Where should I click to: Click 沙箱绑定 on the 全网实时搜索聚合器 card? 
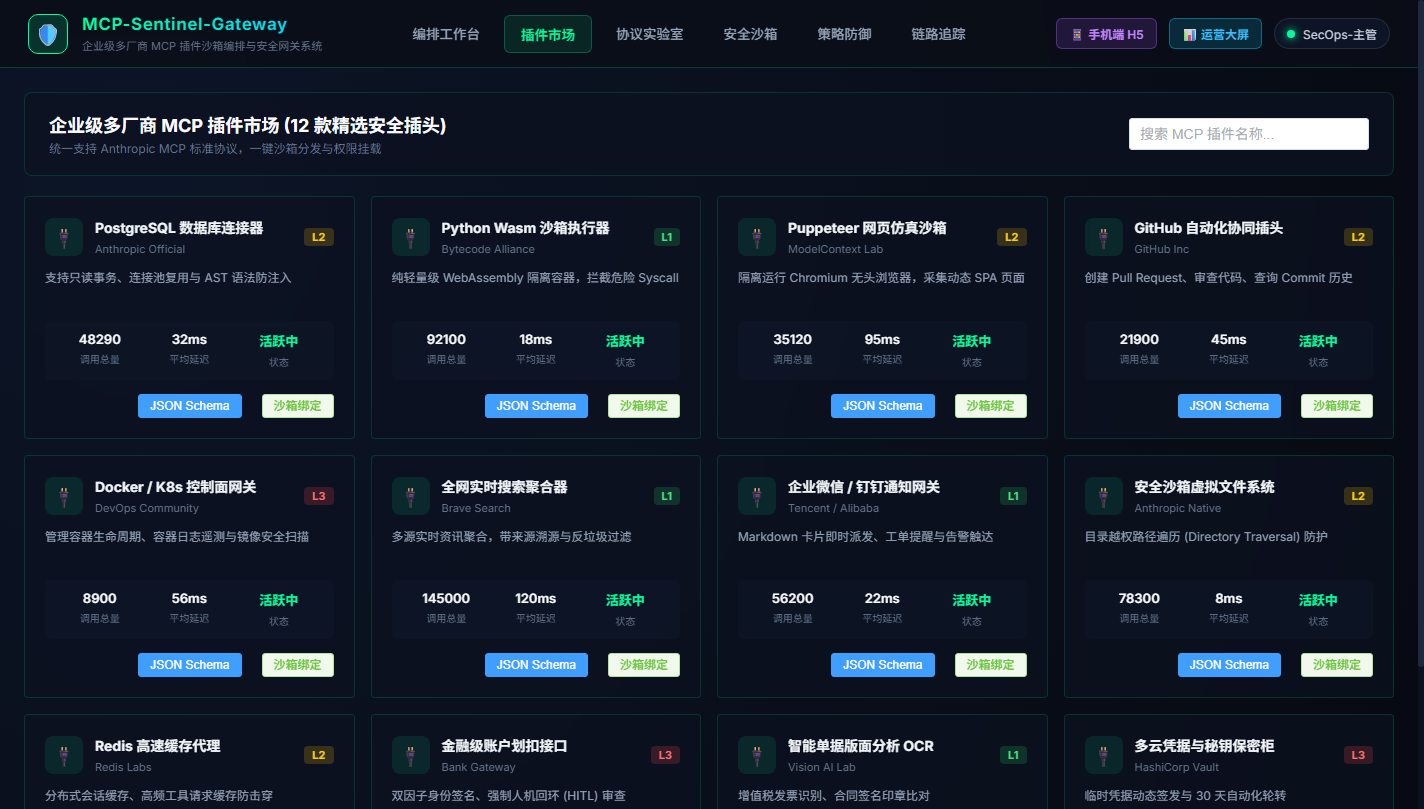tap(644, 665)
